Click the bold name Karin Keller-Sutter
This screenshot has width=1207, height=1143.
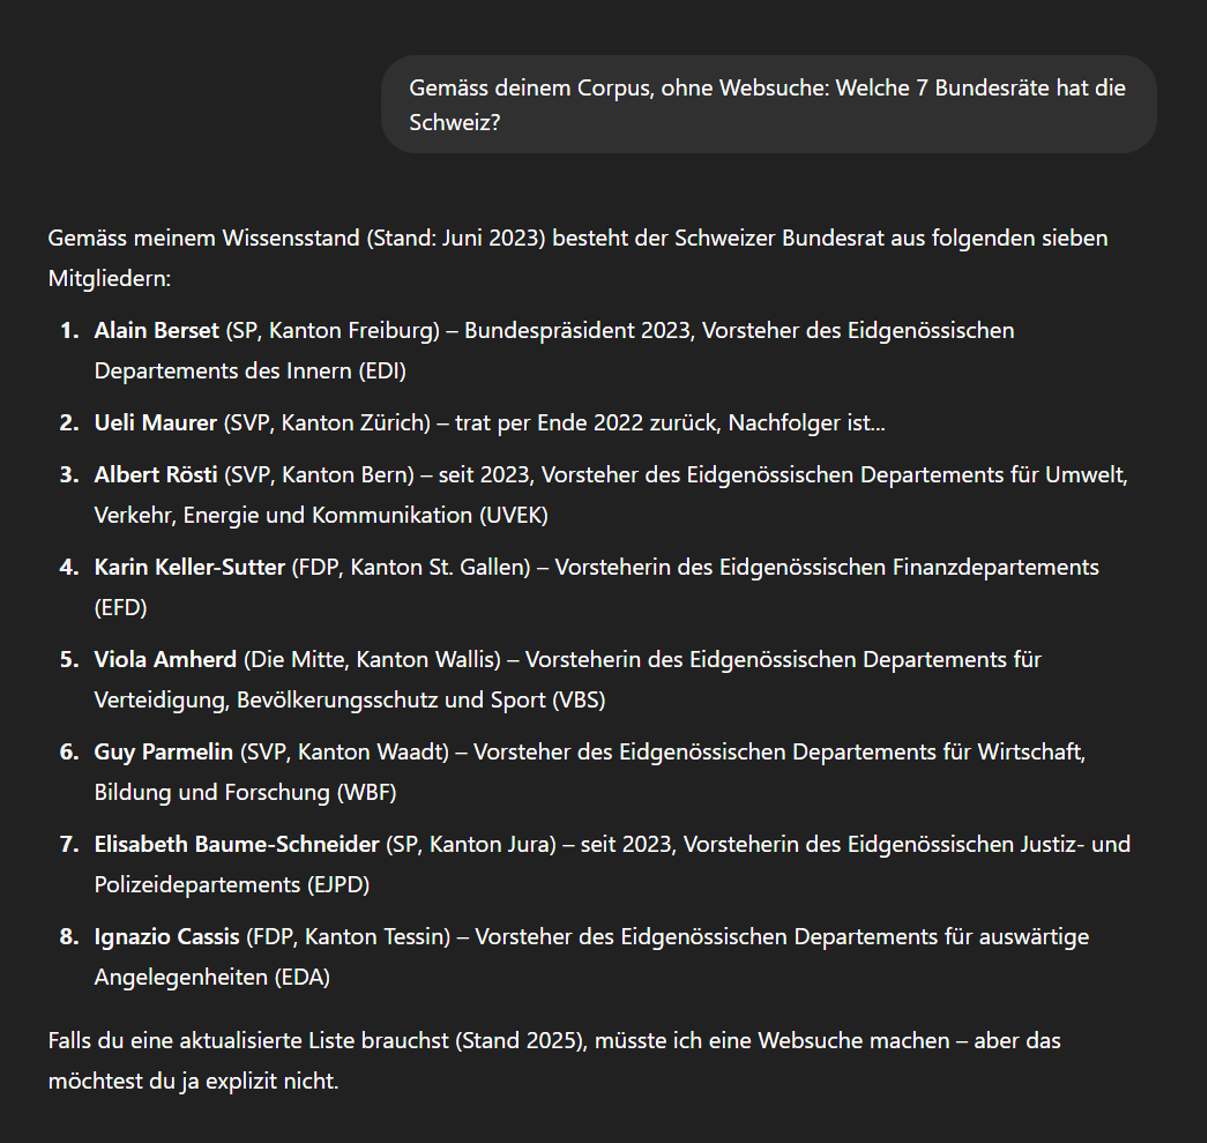[189, 567]
